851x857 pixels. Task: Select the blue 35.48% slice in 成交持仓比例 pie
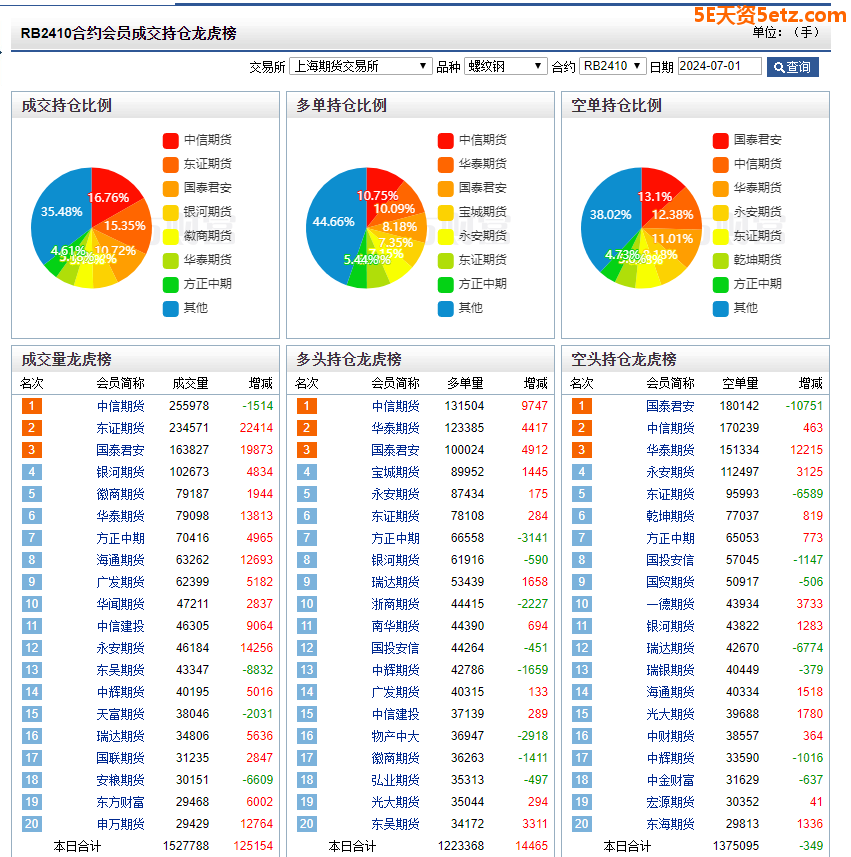point(60,213)
